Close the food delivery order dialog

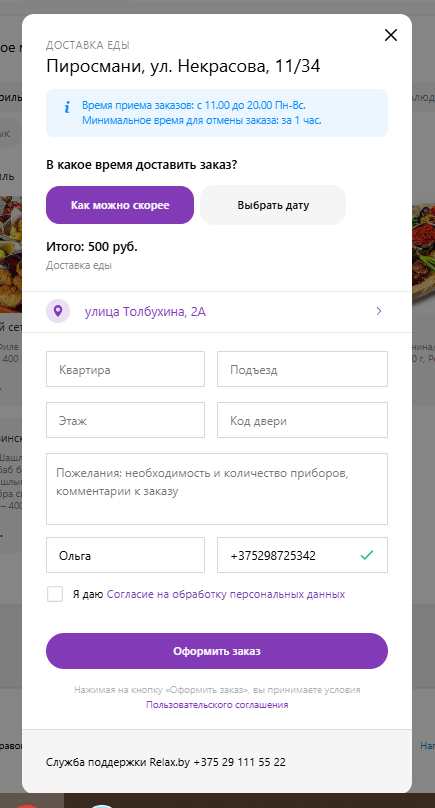click(x=391, y=35)
